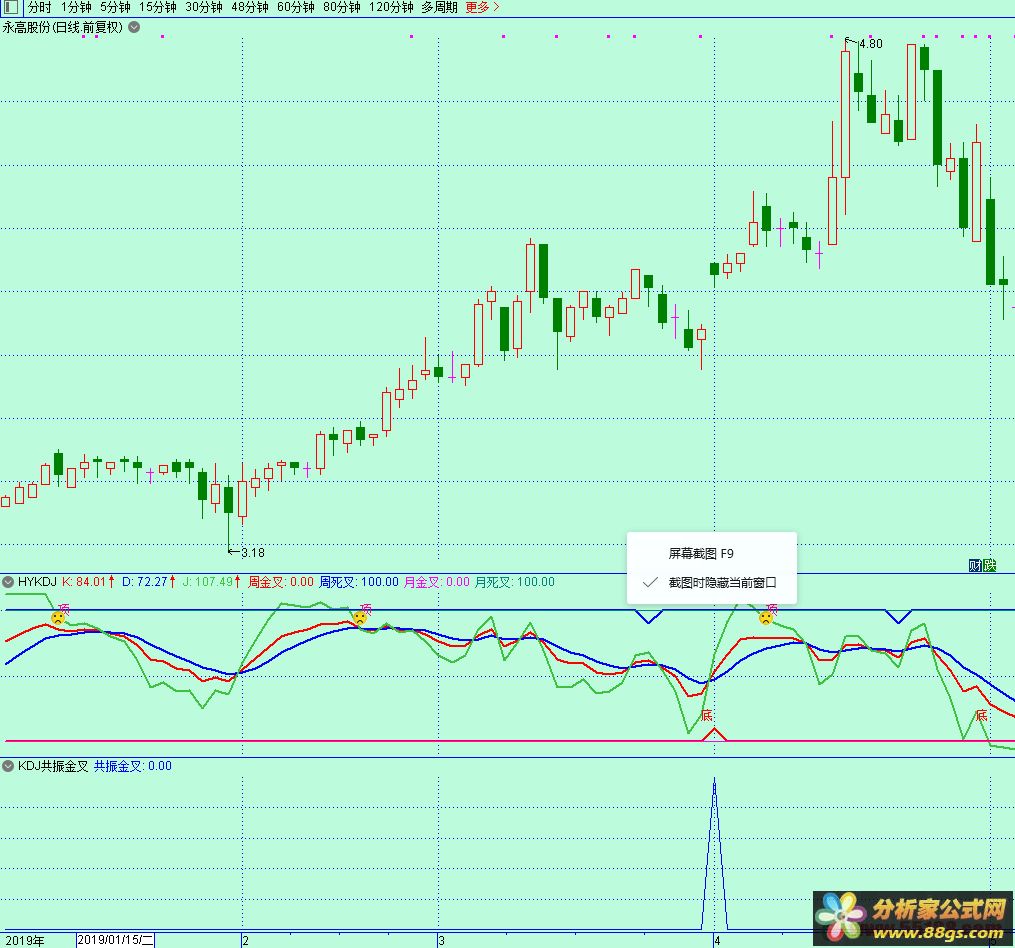Open the 15分钟 chart period
The image size is (1015, 948).
tap(157, 8)
